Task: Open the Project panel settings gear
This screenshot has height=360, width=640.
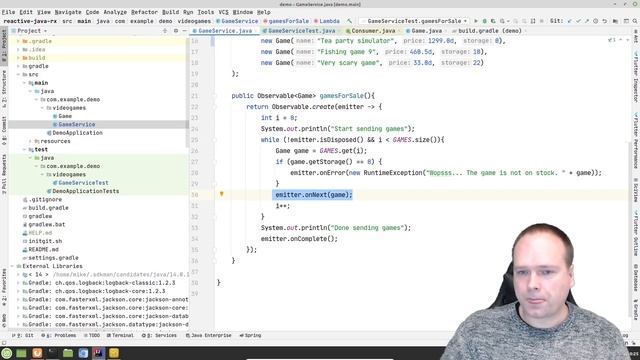Action: pos(176,31)
